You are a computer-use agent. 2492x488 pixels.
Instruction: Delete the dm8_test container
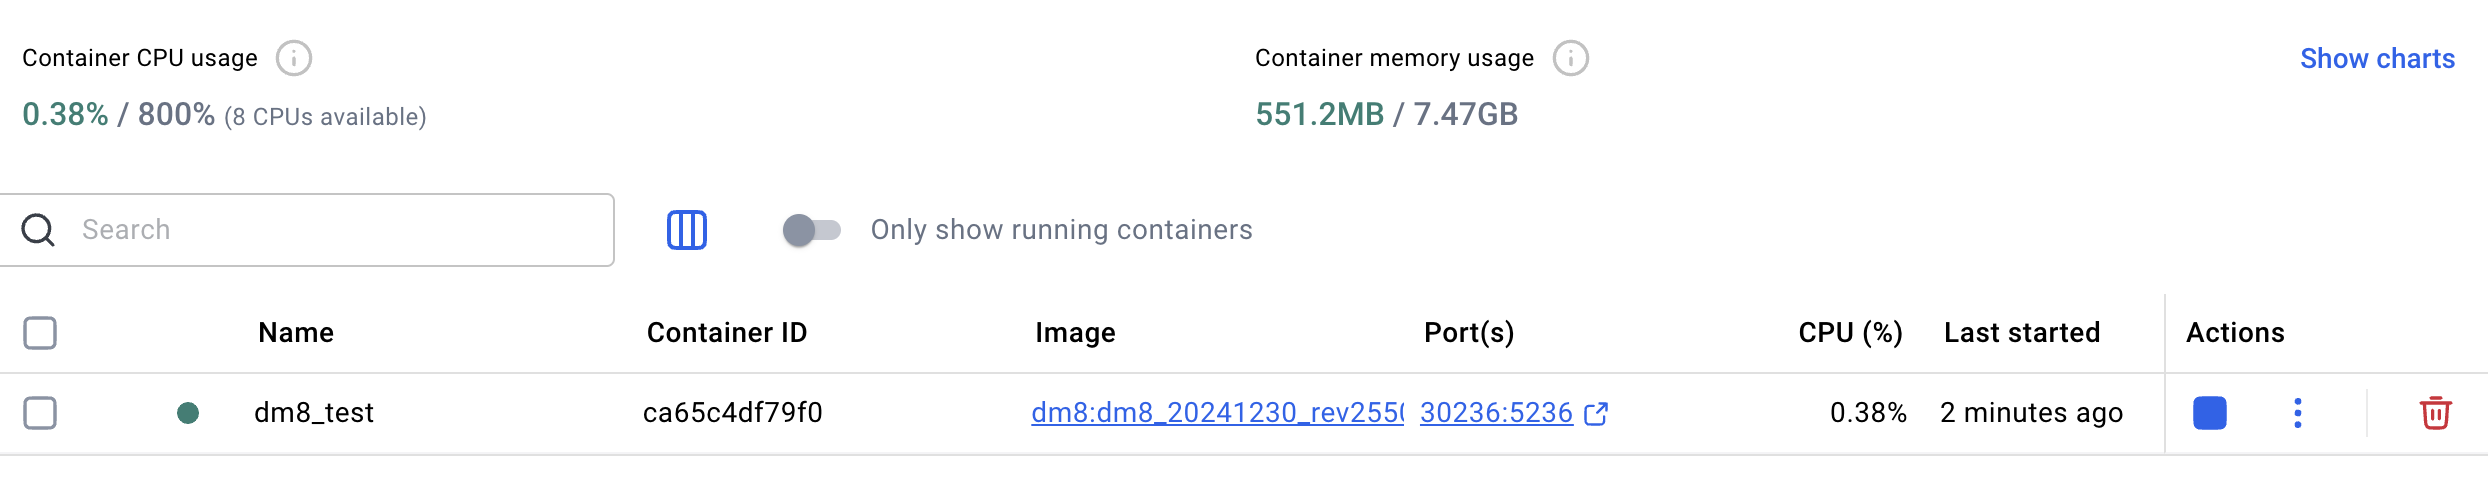(2435, 413)
